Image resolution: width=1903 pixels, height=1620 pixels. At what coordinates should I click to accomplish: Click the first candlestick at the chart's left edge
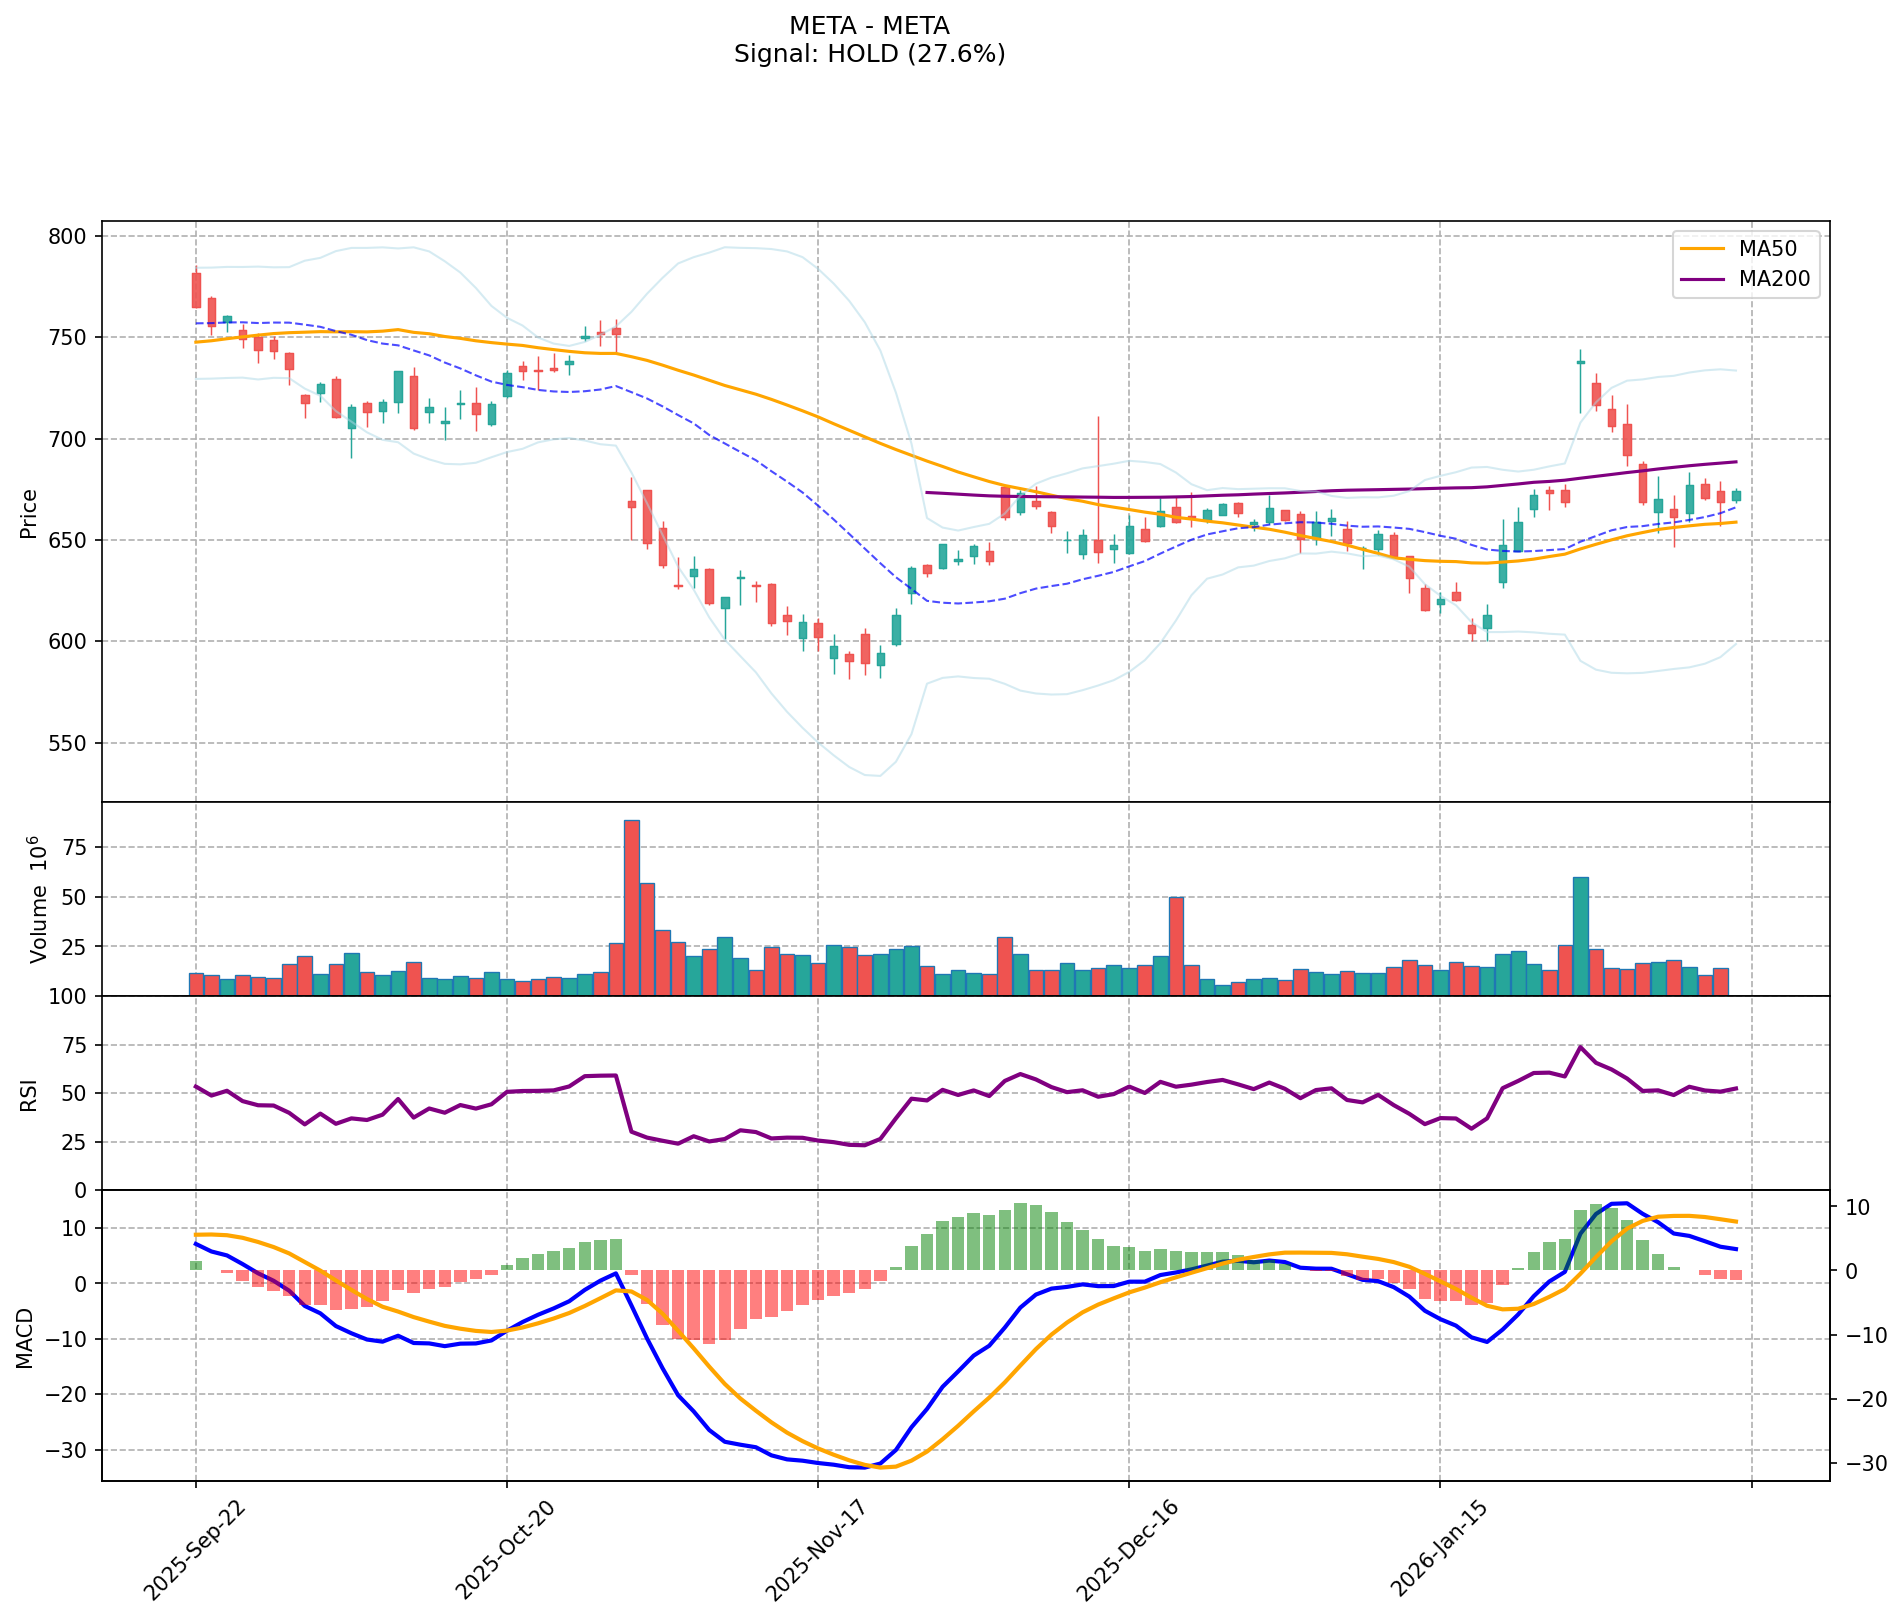point(196,290)
